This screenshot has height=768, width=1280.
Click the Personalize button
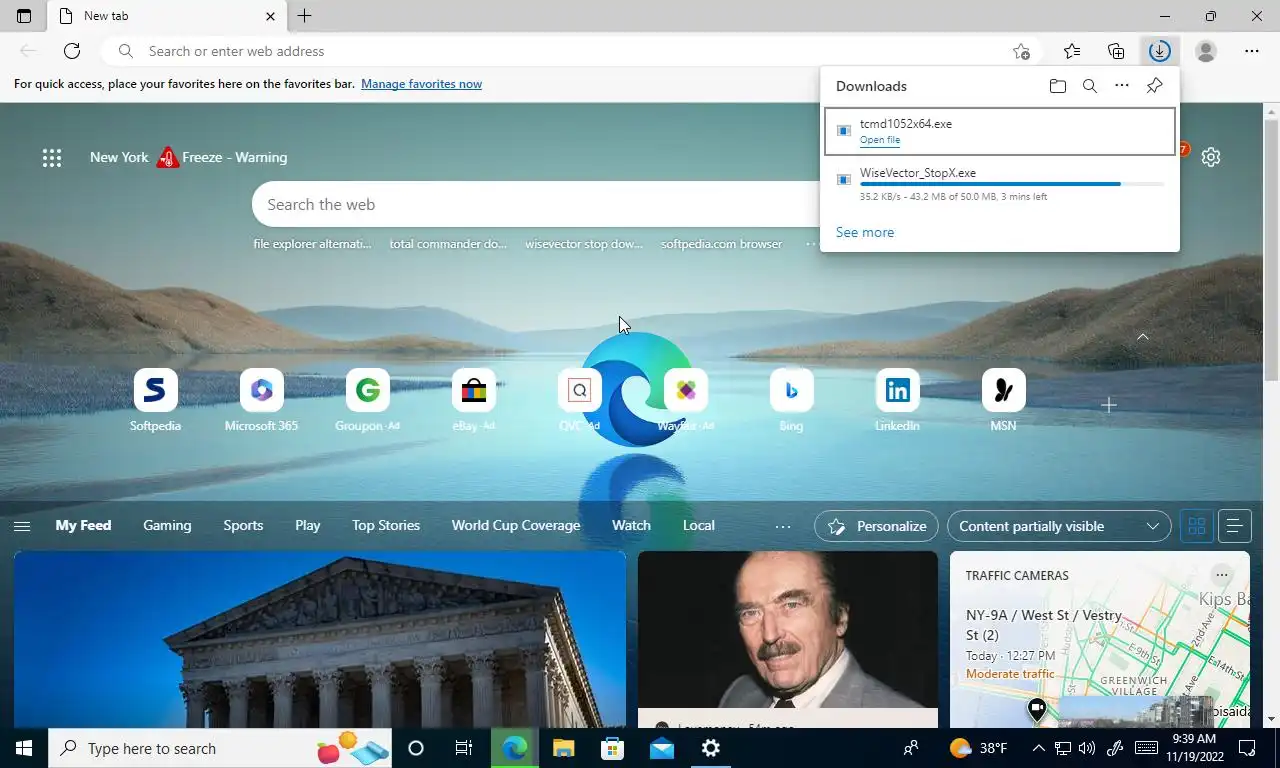(877, 526)
